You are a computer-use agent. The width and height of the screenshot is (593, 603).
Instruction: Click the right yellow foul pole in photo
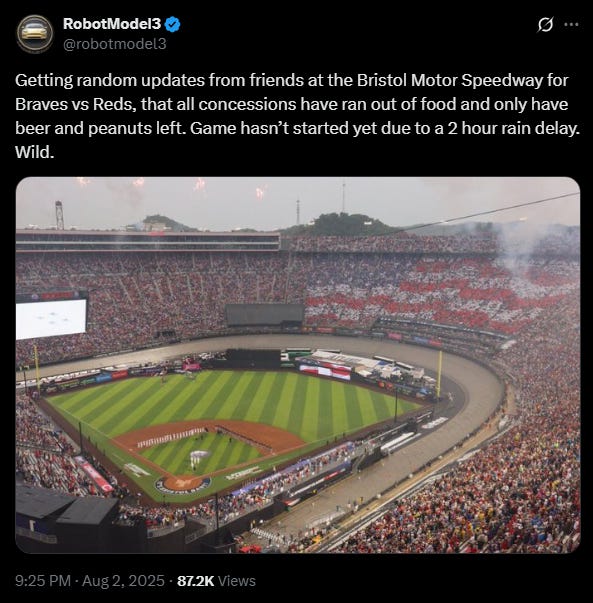pos(439,373)
